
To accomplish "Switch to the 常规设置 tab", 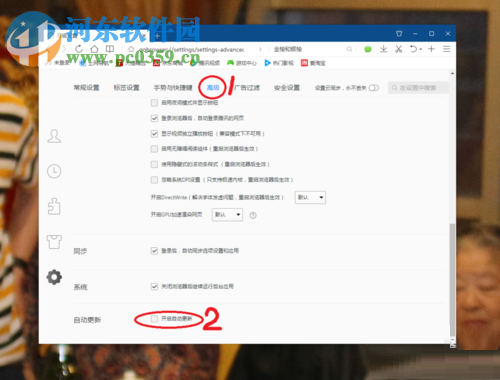I will click(x=86, y=88).
